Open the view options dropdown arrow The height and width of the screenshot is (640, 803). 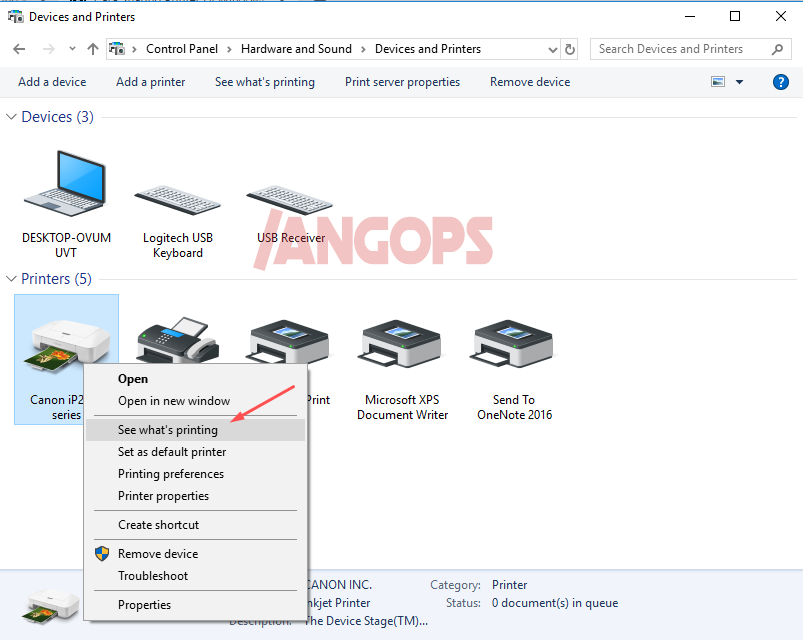coord(739,82)
